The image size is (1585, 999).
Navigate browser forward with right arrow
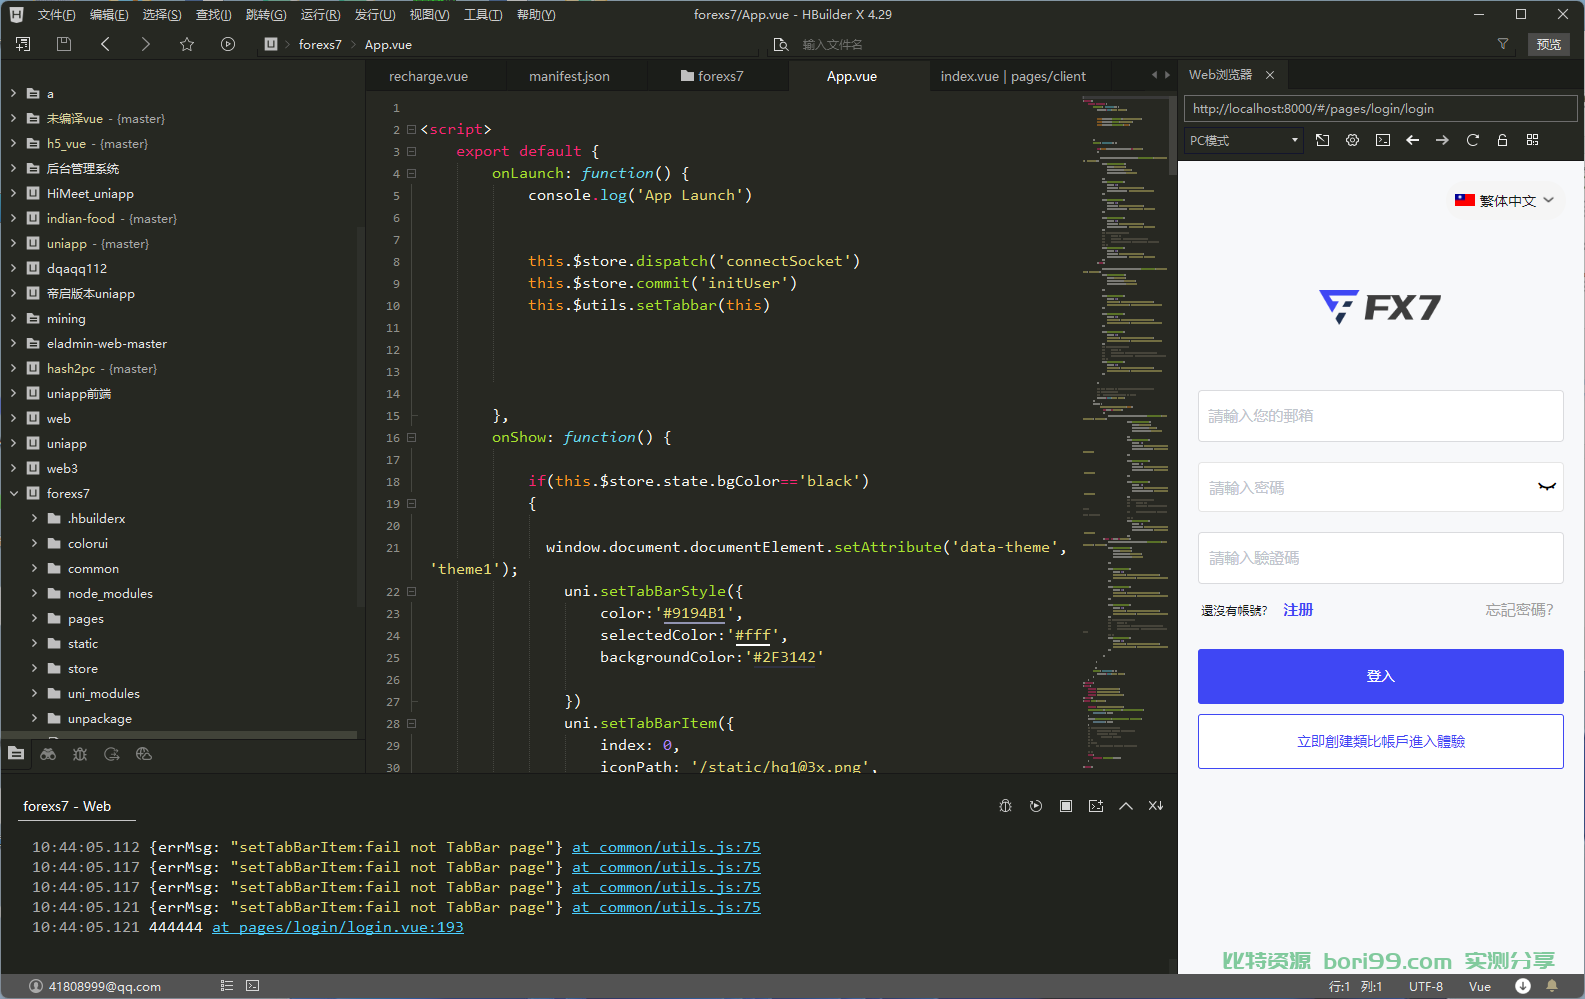[1442, 140]
